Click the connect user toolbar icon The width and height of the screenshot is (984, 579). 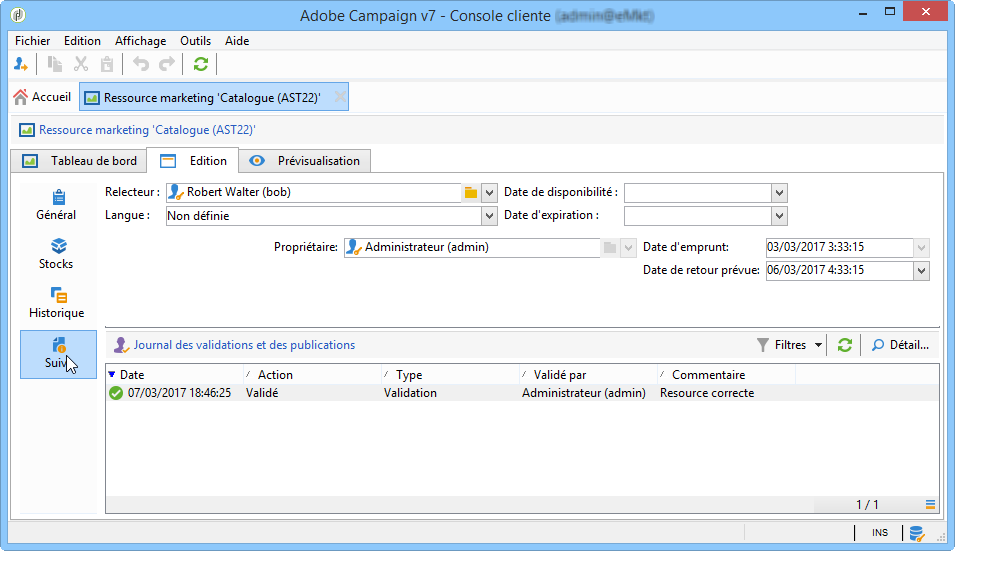tap(21, 64)
